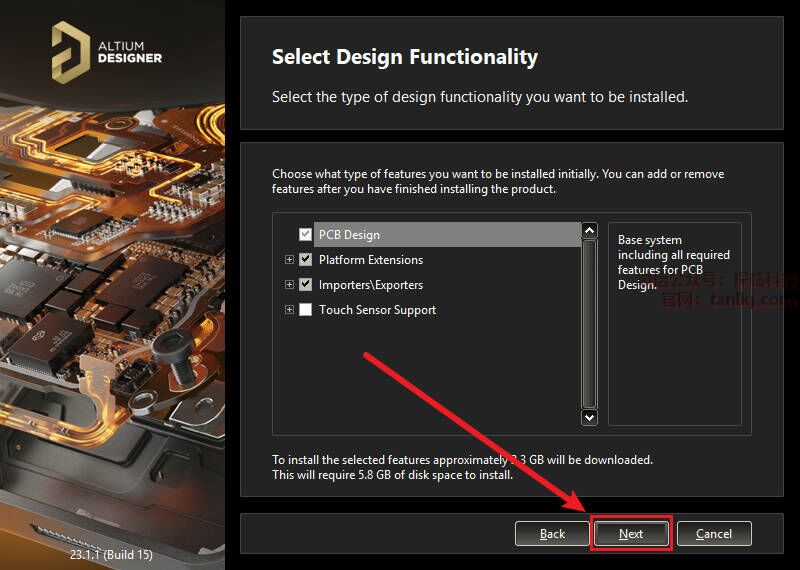Go to the Back step
This screenshot has width=800, height=570.
tap(552, 534)
